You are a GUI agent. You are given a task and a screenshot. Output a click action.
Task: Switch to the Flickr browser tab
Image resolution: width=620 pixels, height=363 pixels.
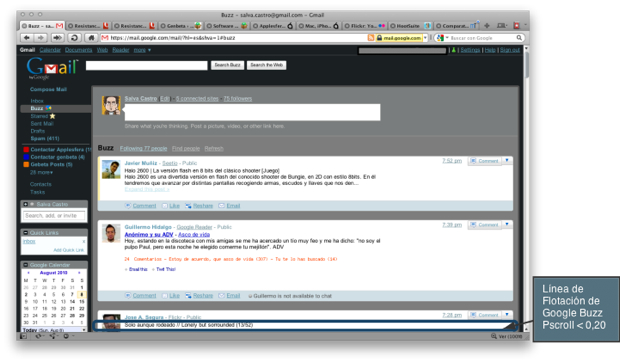click(x=365, y=26)
